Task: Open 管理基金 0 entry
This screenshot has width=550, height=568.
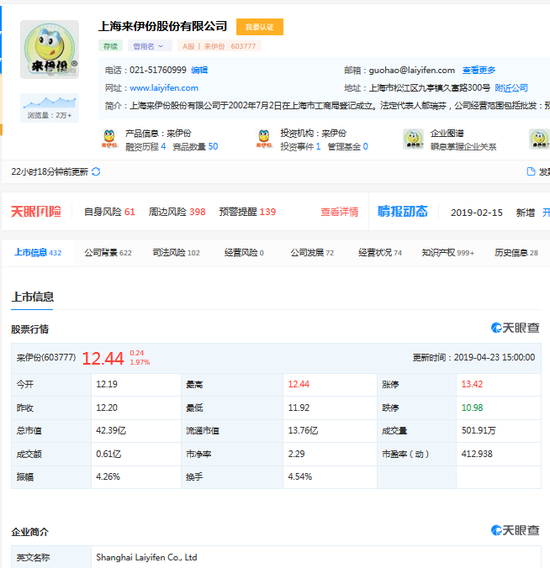Action: pyautogui.click(x=348, y=146)
